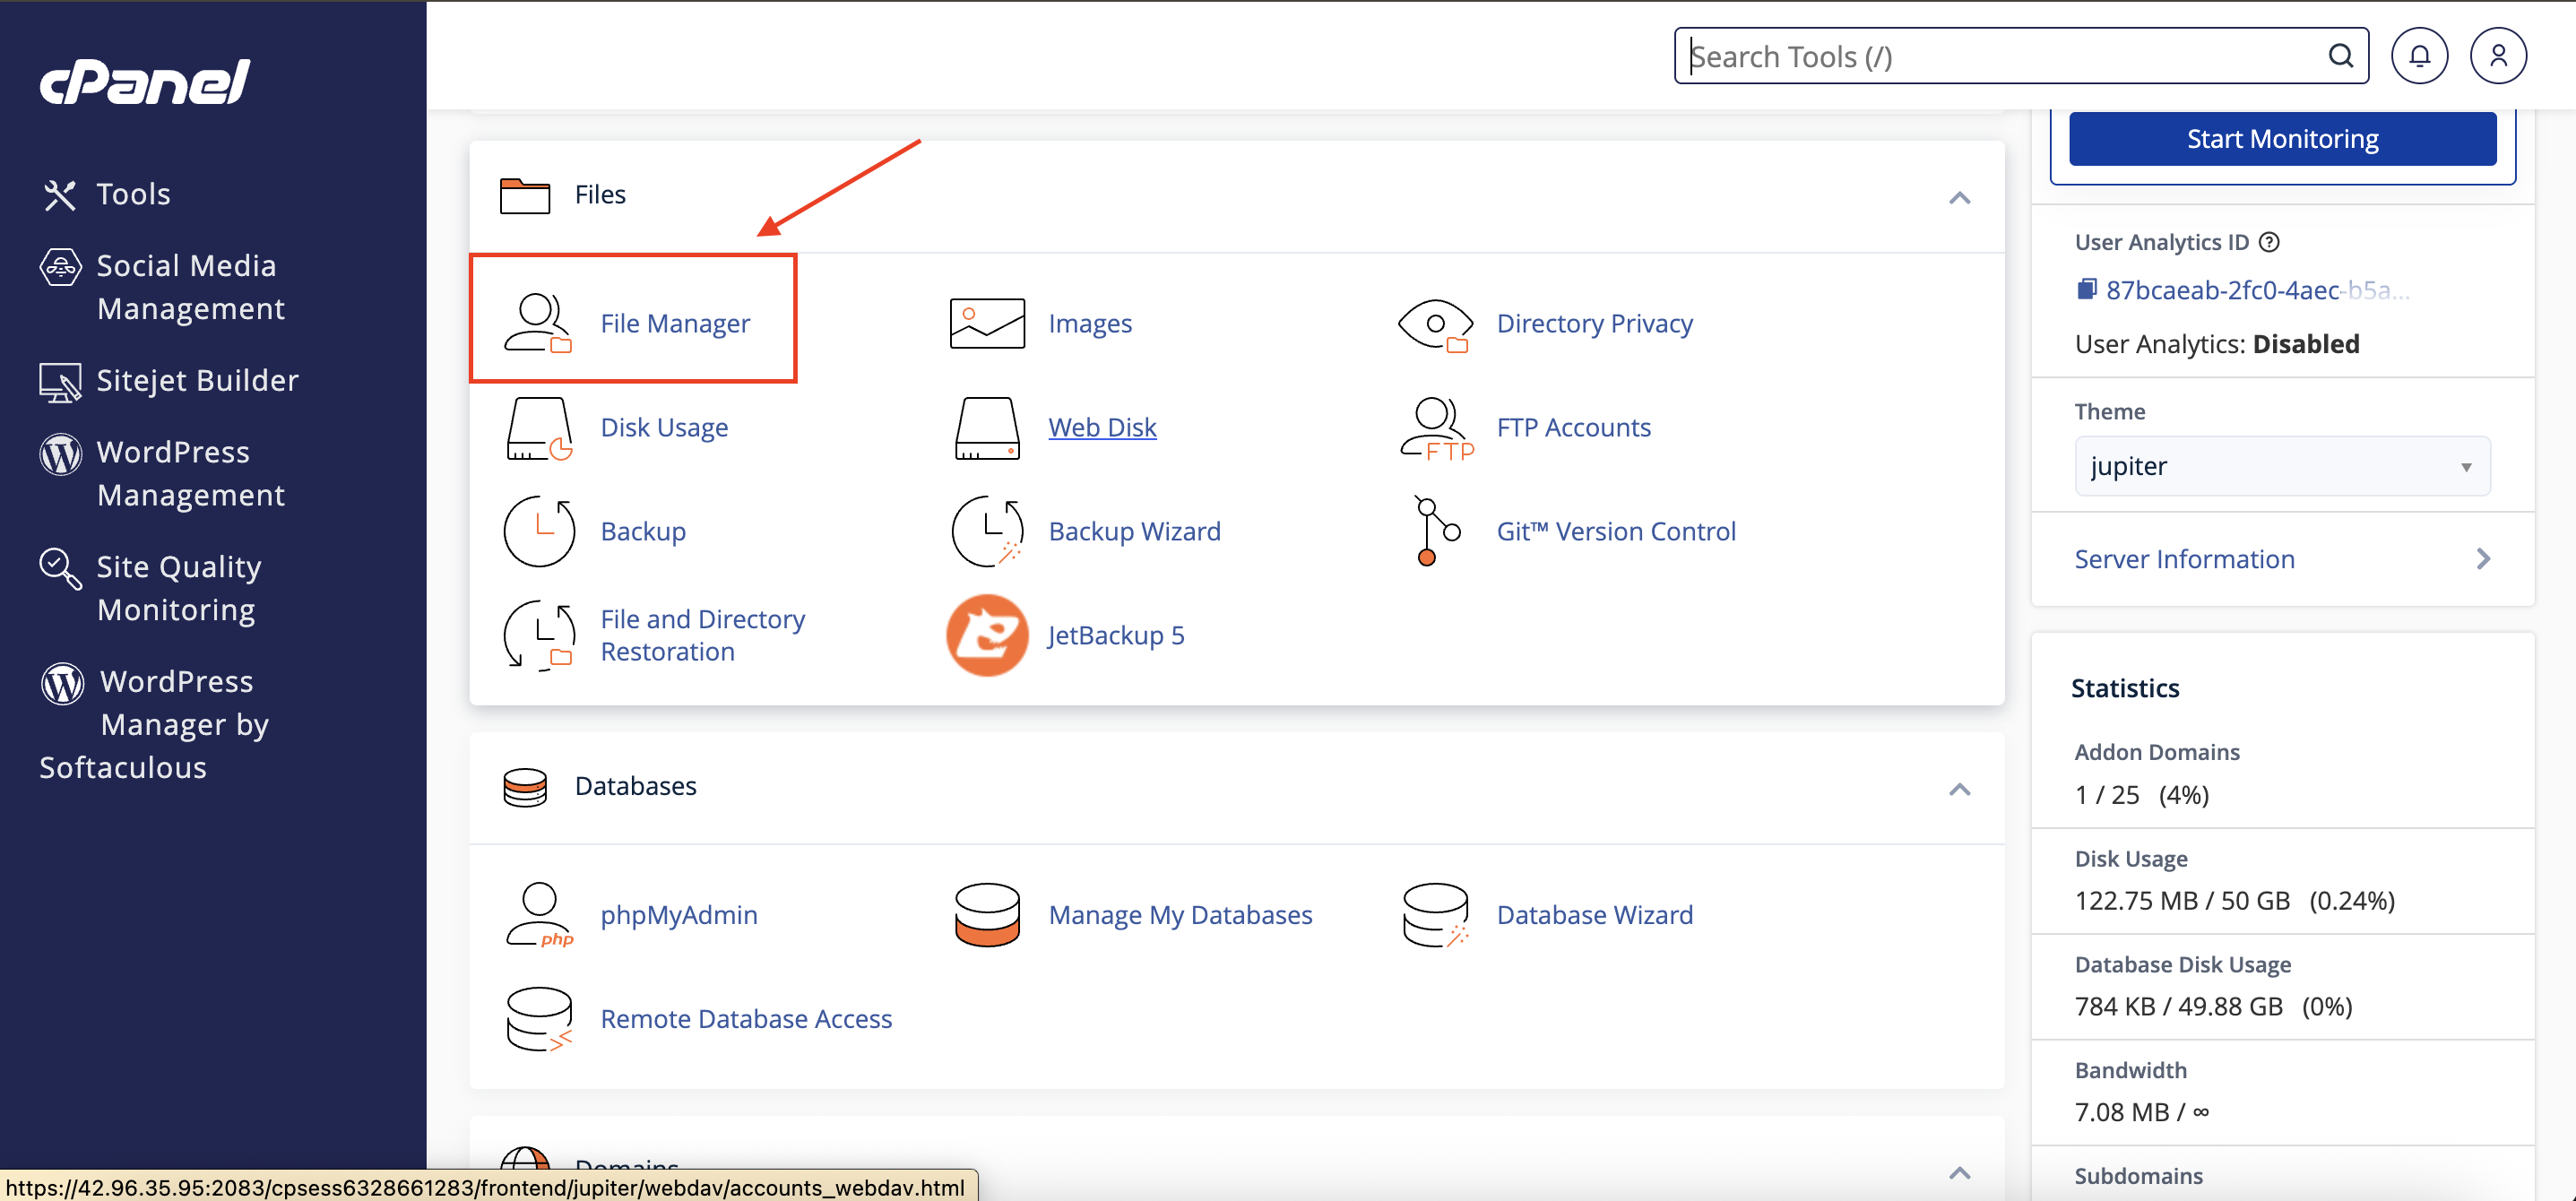This screenshot has width=2576, height=1201.
Task: Click the Remote Database Access link
Action: (x=746, y=1018)
